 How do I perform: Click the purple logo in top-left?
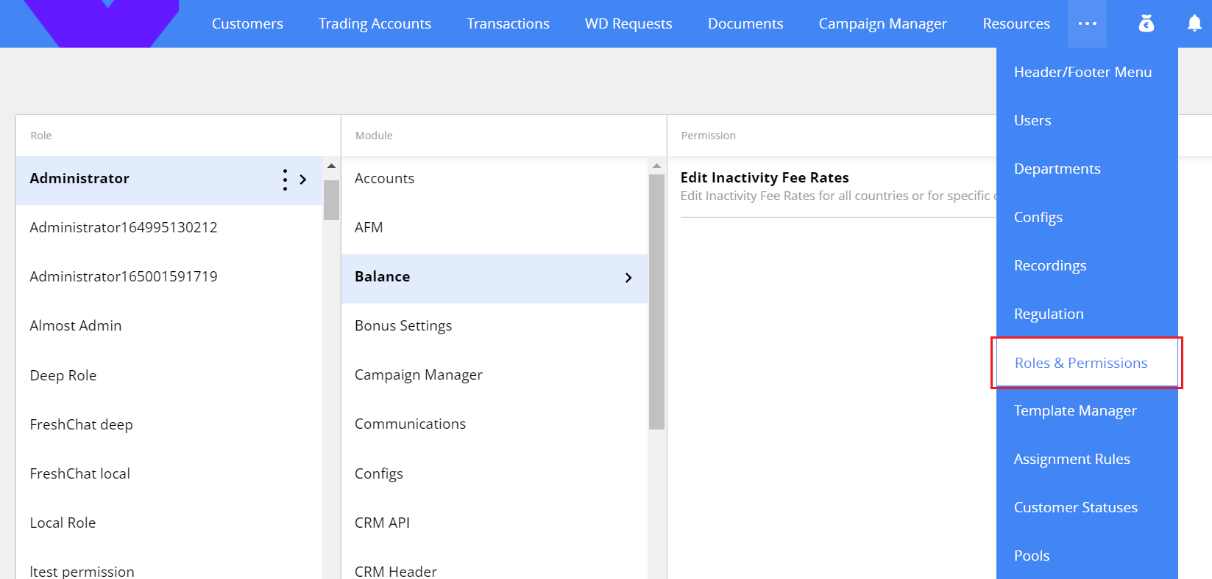100,22
